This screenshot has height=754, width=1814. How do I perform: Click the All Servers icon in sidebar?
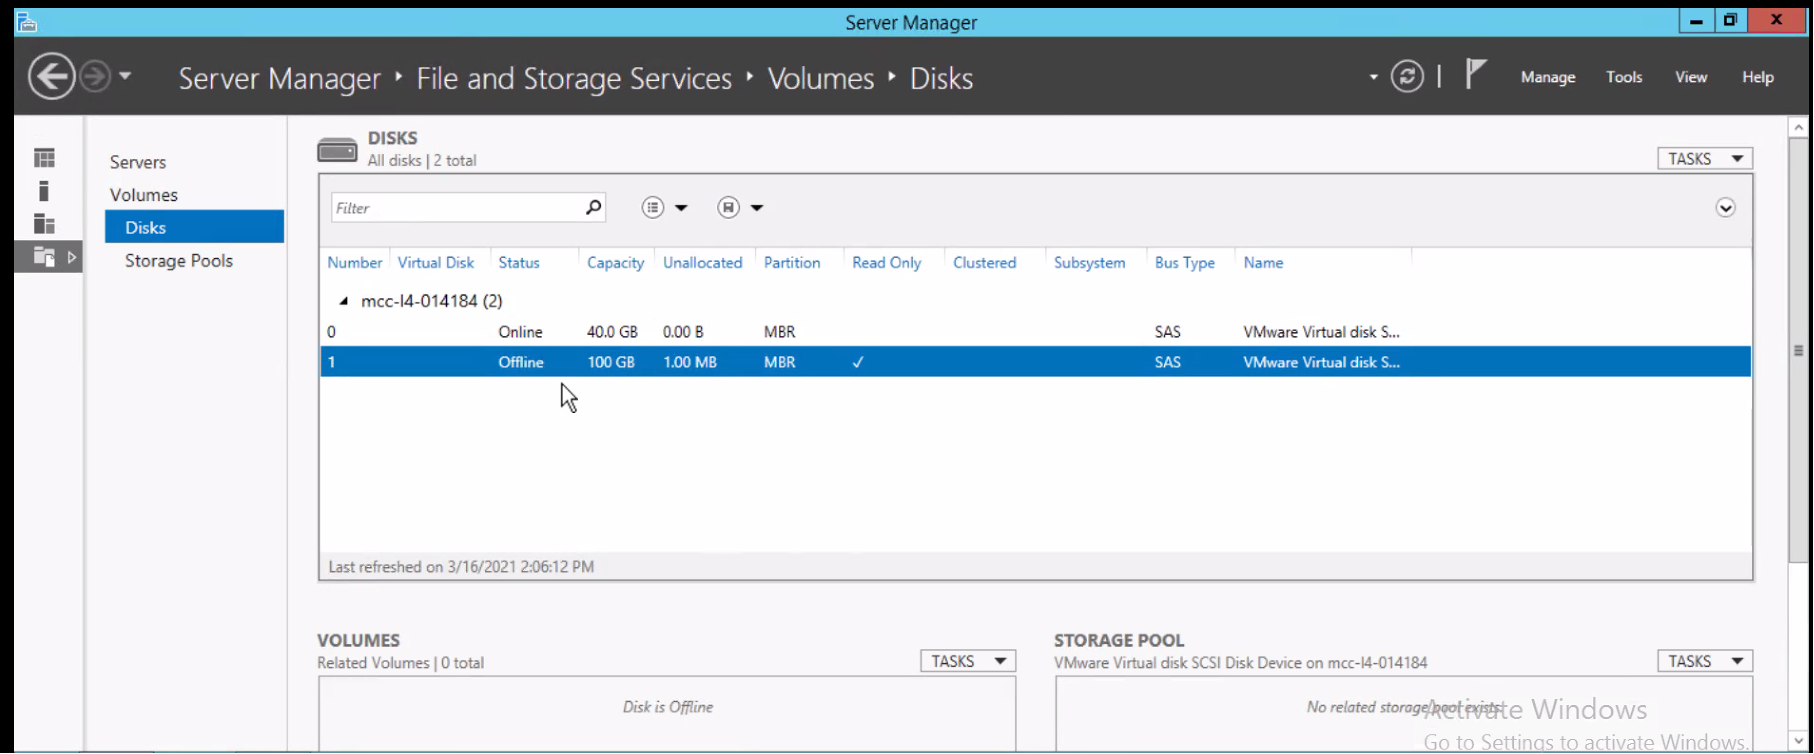click(44, 224)
